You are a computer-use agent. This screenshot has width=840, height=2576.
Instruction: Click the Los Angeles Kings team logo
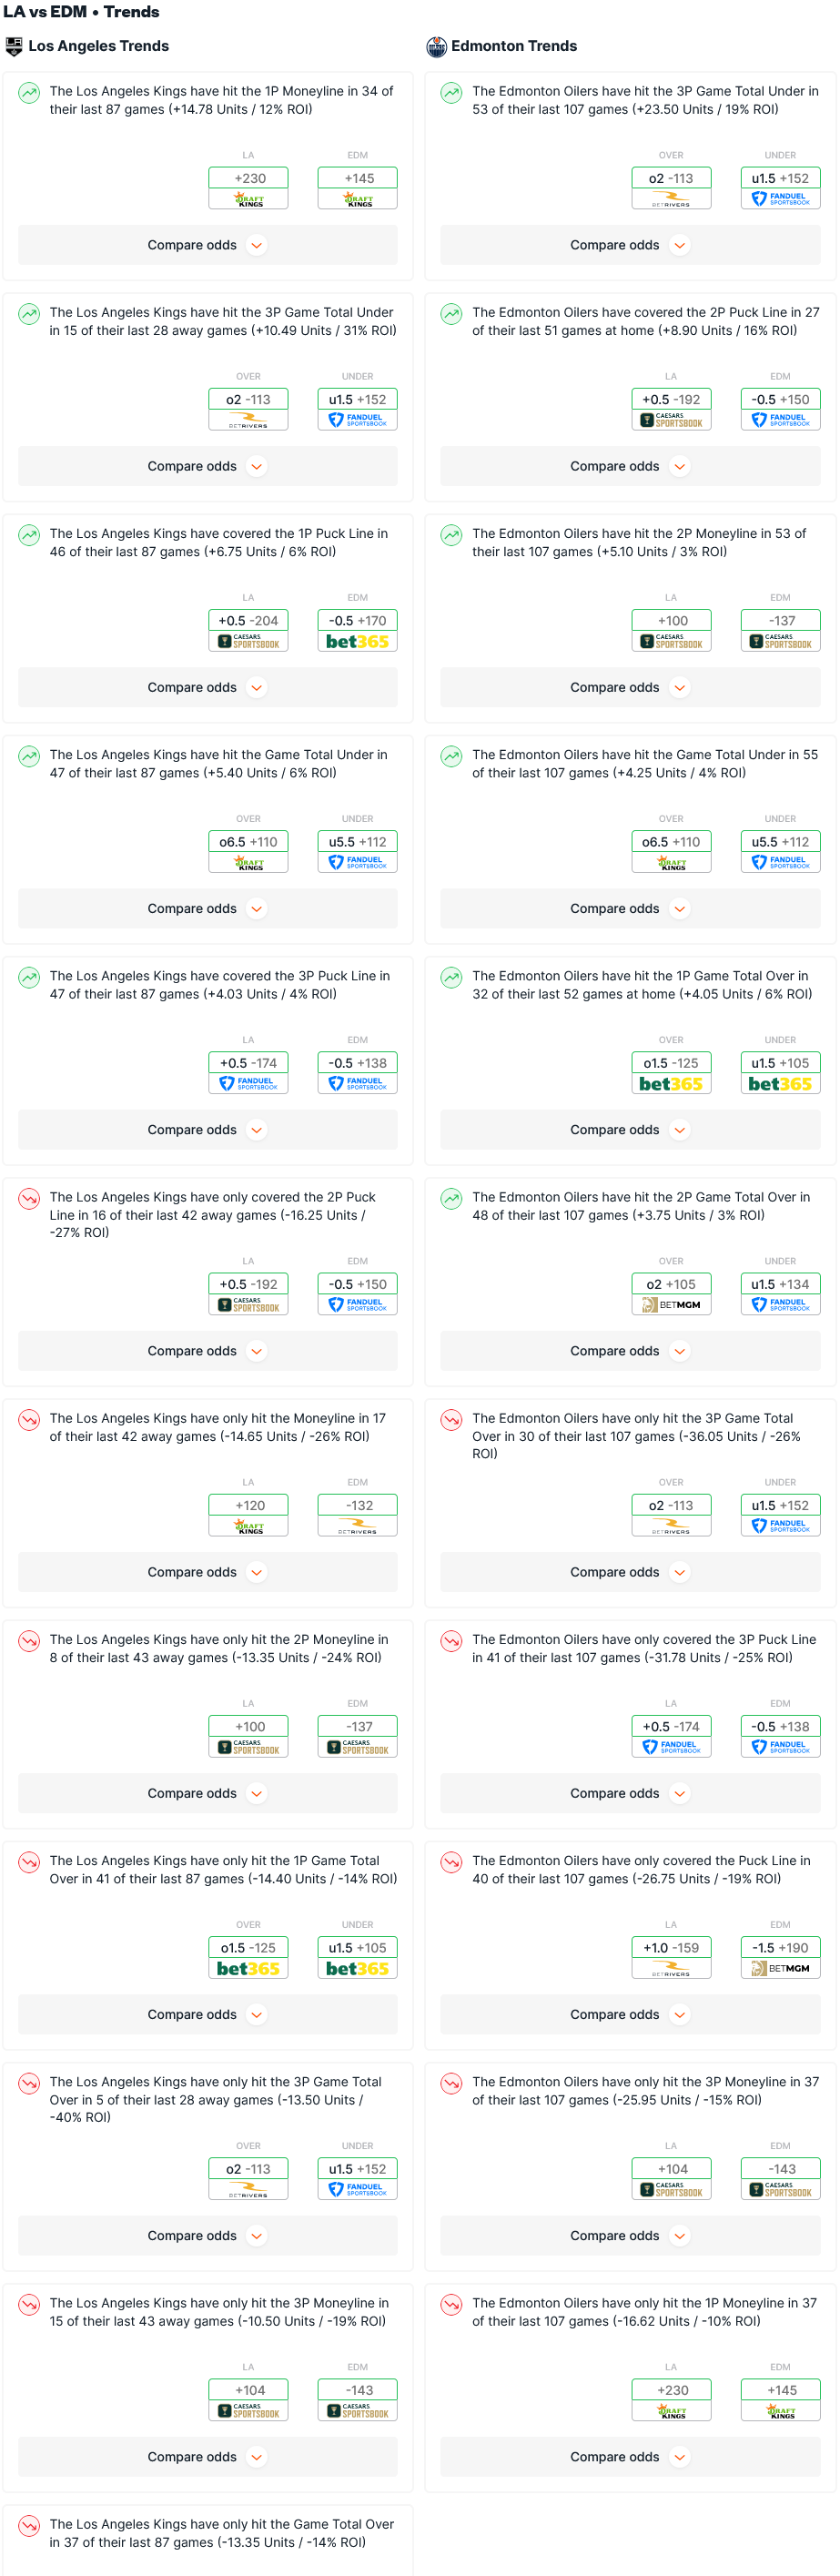tap(14, 46)
